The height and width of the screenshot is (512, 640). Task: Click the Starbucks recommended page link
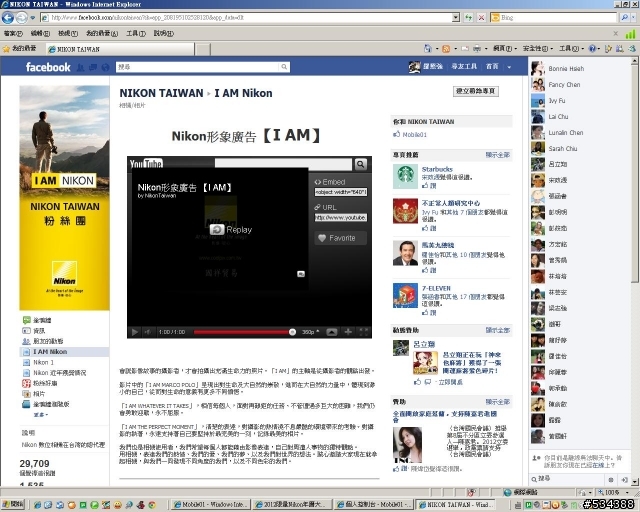(437, 169)
